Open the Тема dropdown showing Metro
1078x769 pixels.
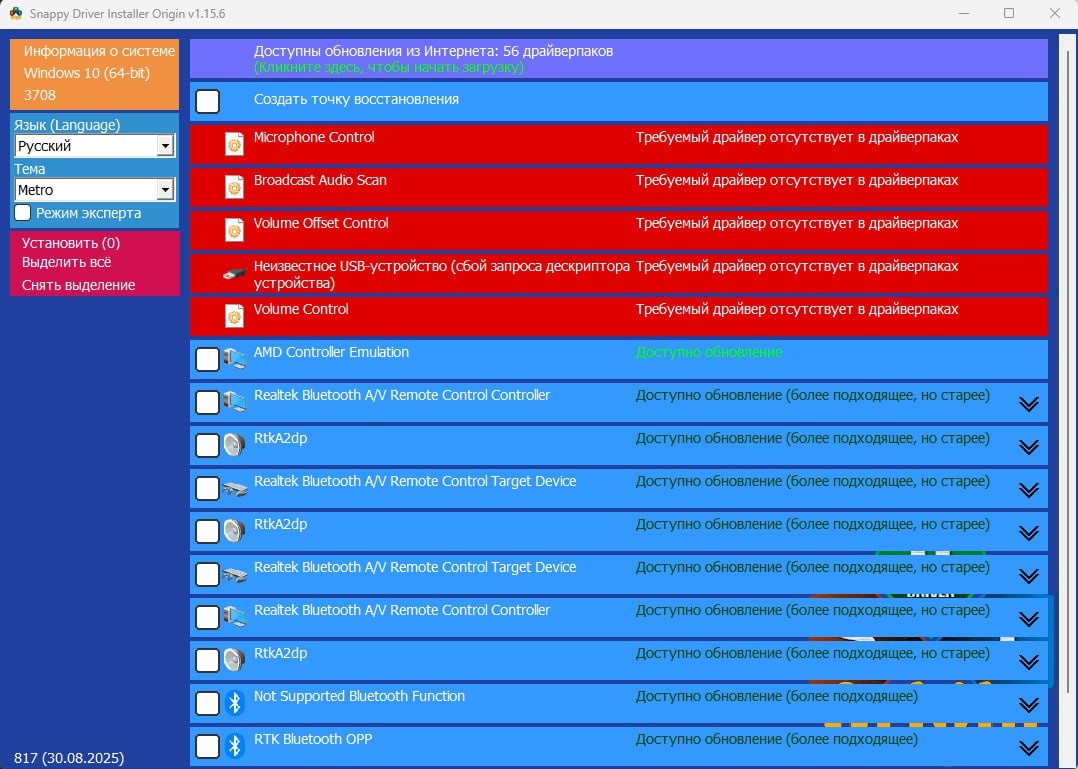[x=95, y=190]
